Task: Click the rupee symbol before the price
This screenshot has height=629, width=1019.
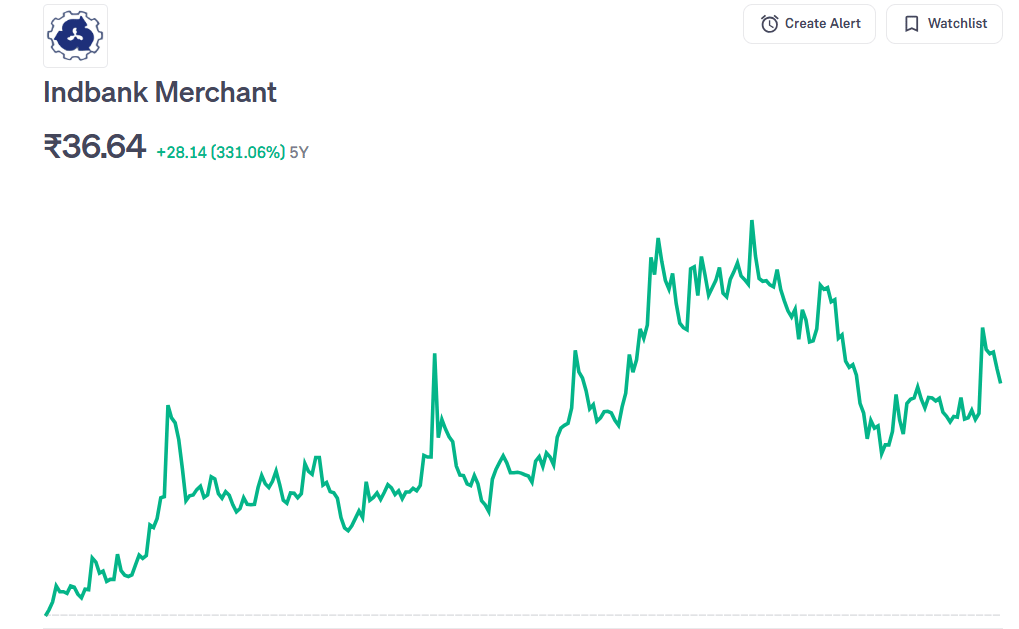Action: [x=53, y=148]
